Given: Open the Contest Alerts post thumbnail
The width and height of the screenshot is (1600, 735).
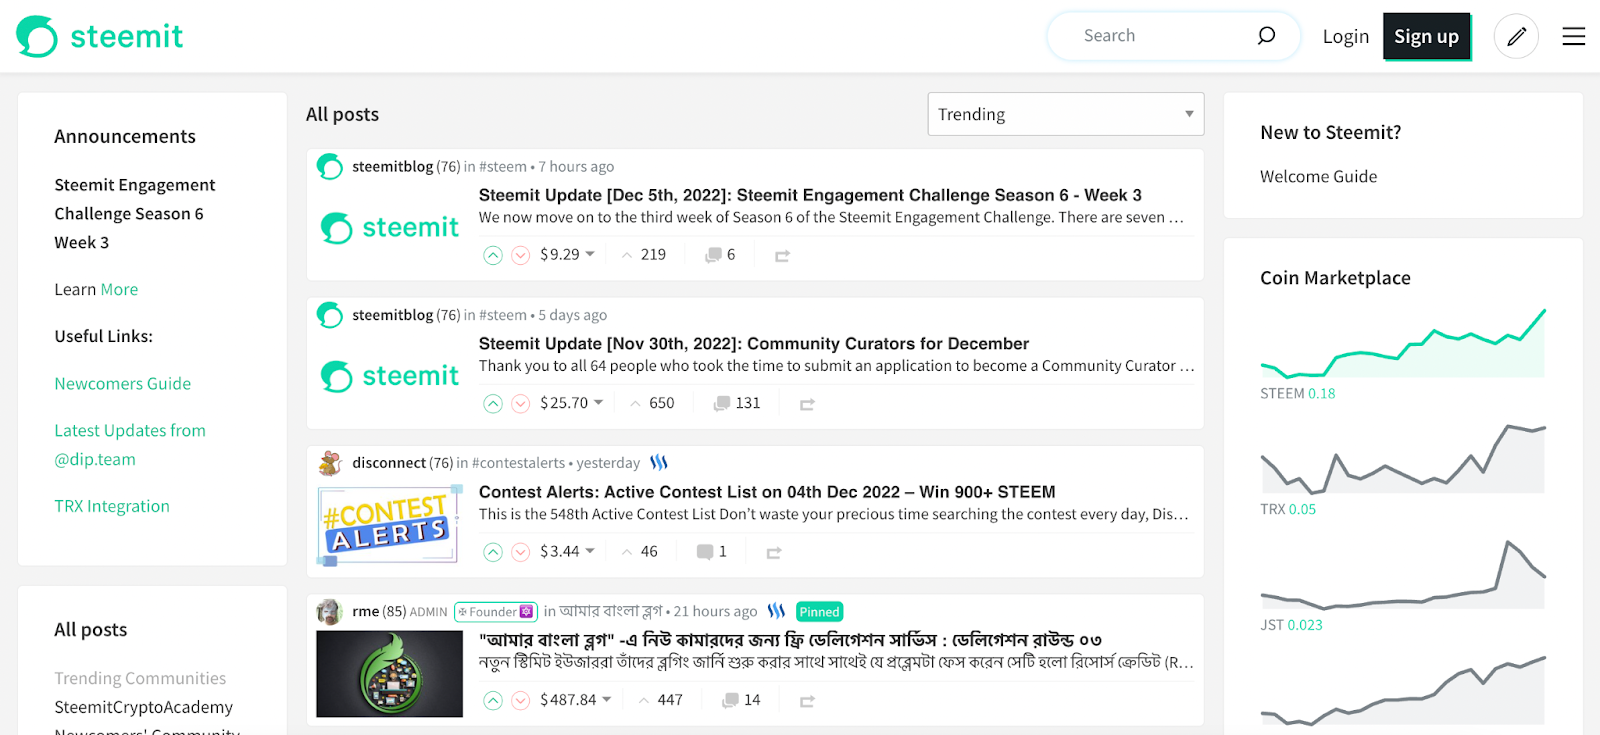Looking at the screenshot, I should click(x=390, y=526).
